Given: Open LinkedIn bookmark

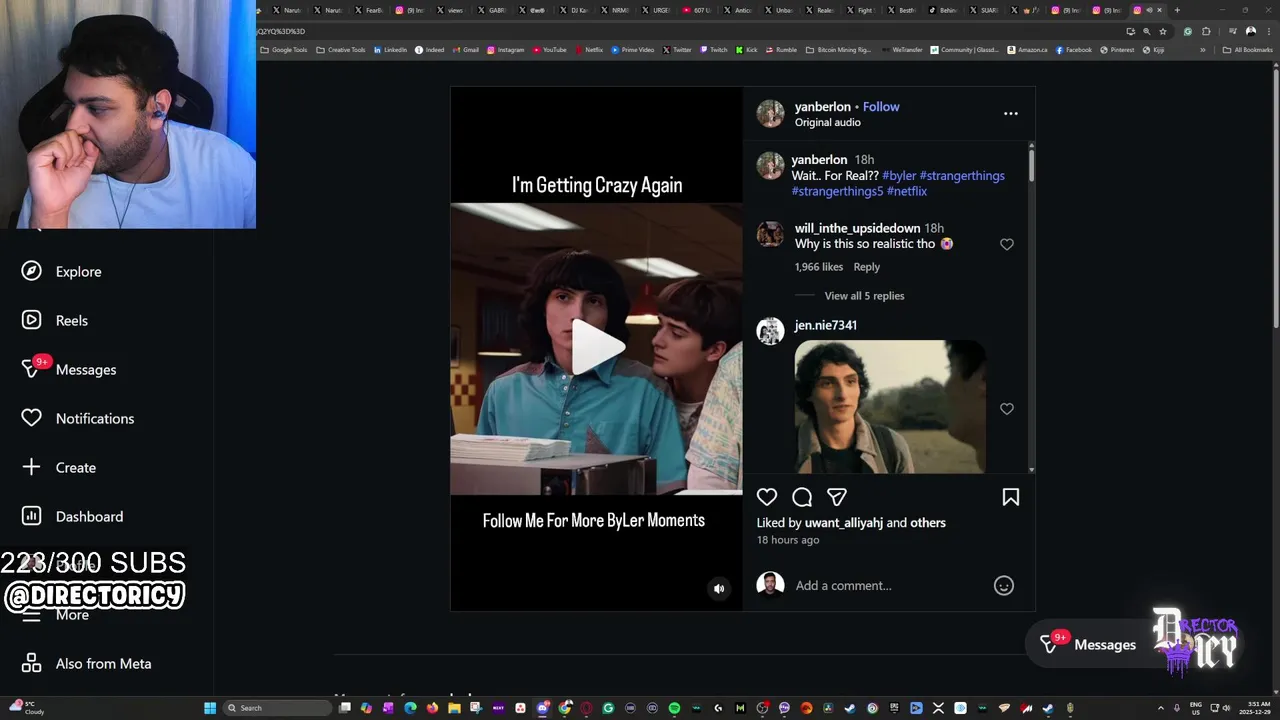Looking at the screenshot, I should click(x=390, y=50).
